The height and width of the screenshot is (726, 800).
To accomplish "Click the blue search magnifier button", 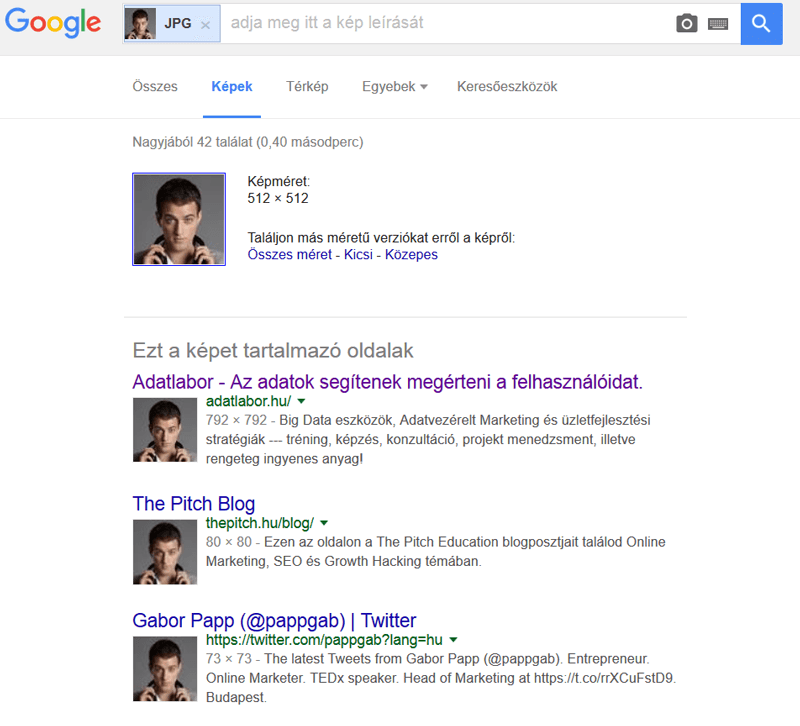I will [x=761, y=23].
